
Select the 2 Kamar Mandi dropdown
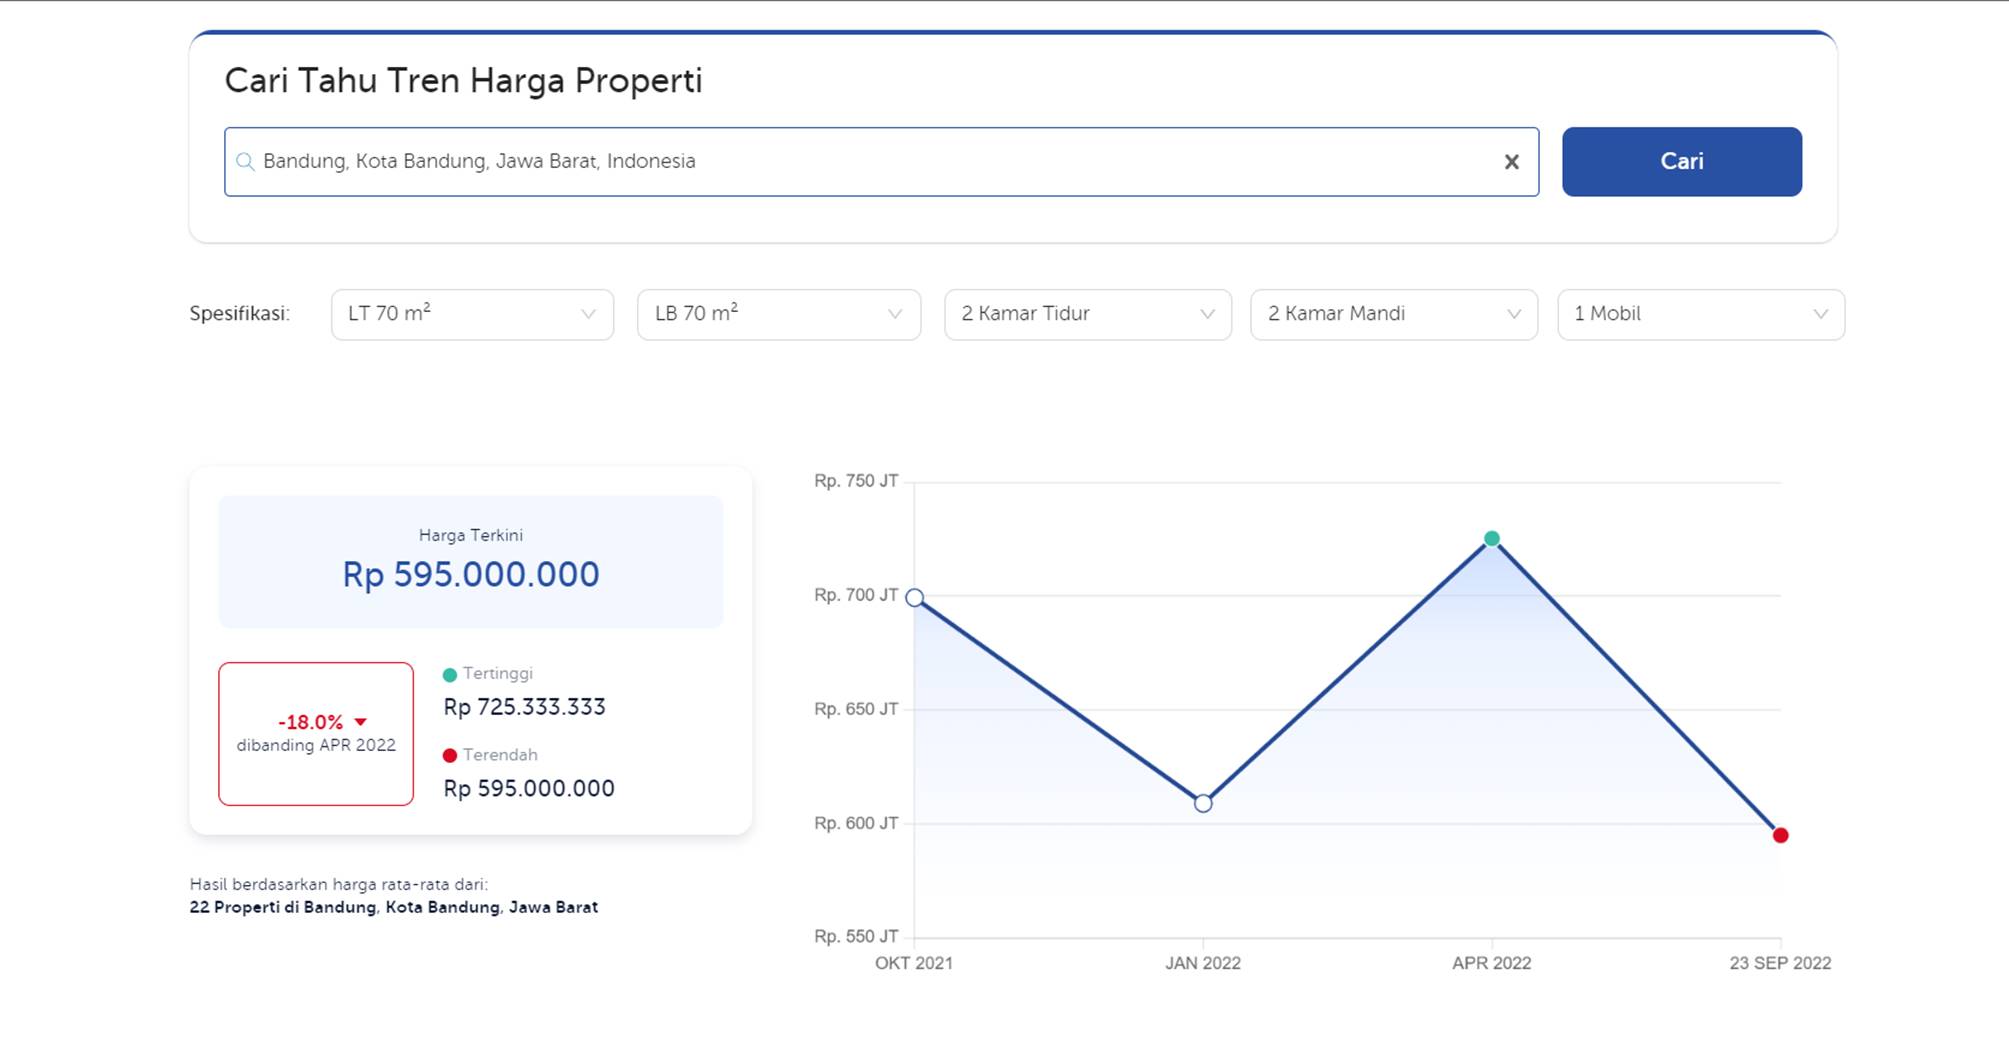1393,315
